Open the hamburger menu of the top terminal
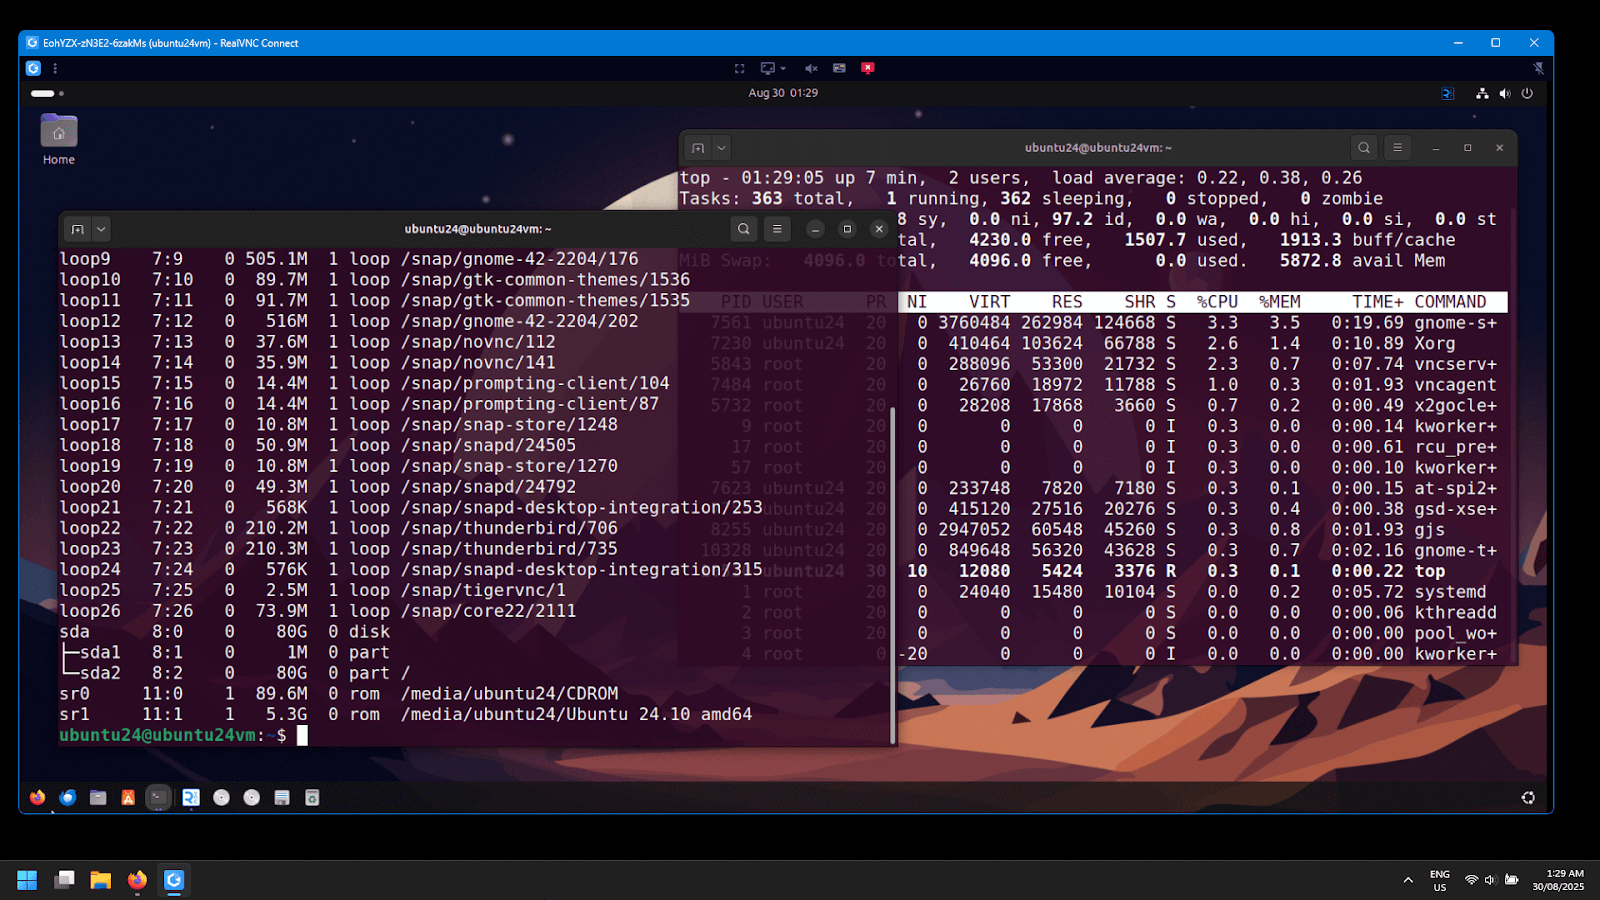The width and height of the screenshot is (1600, 900). pos(1397,148)
